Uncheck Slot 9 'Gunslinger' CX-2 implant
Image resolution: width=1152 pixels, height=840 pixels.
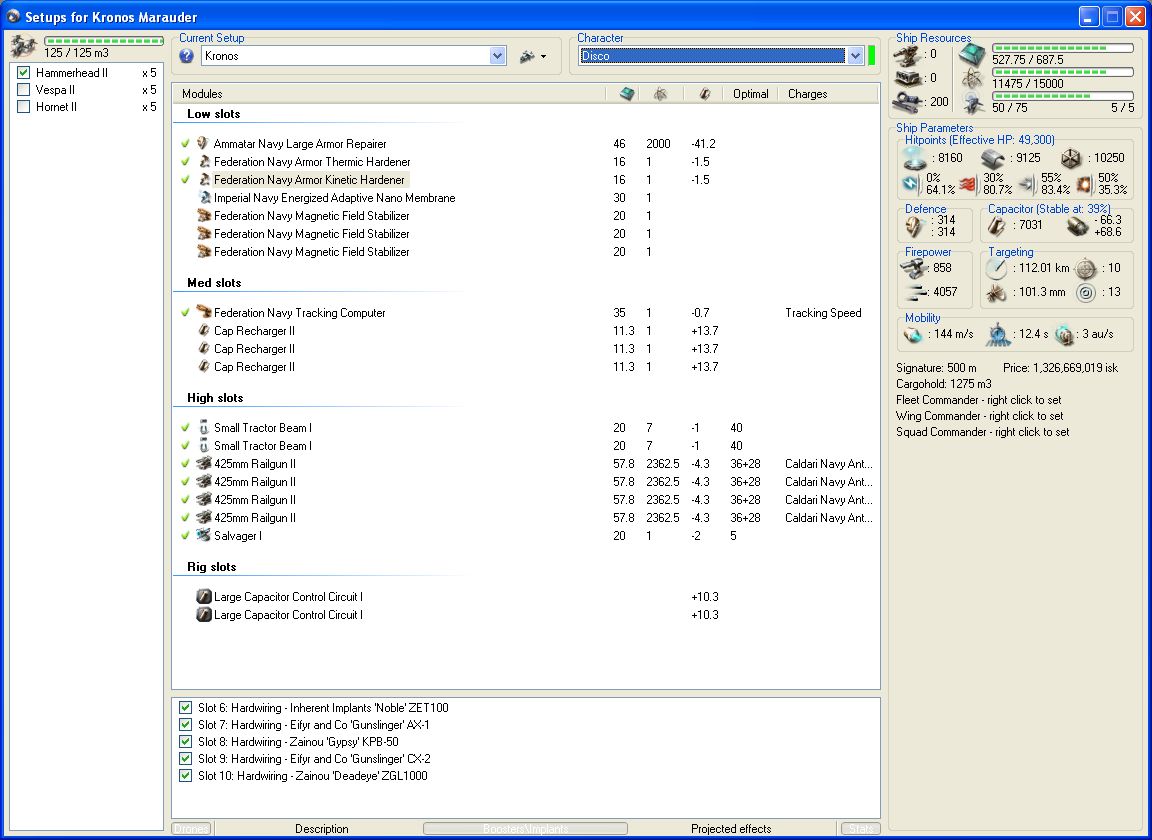[x=186, y=758]
